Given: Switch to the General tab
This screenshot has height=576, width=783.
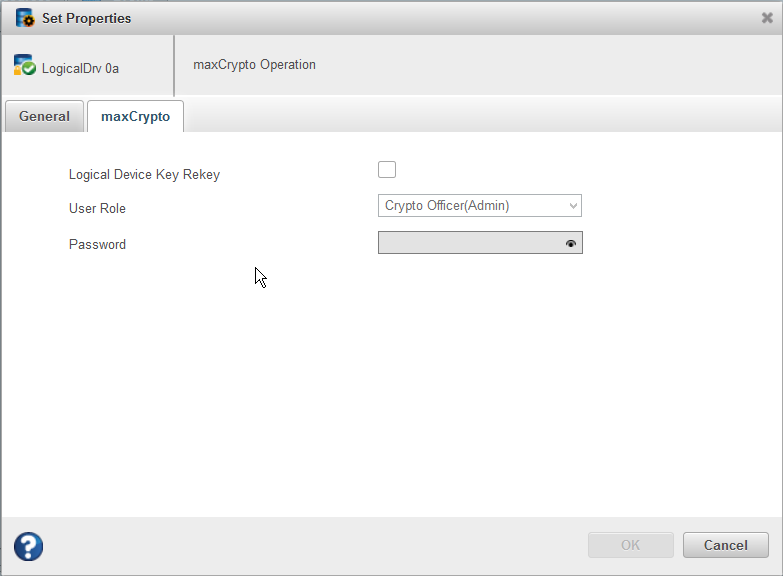Looking at the screenshot, I should point(44,116).
